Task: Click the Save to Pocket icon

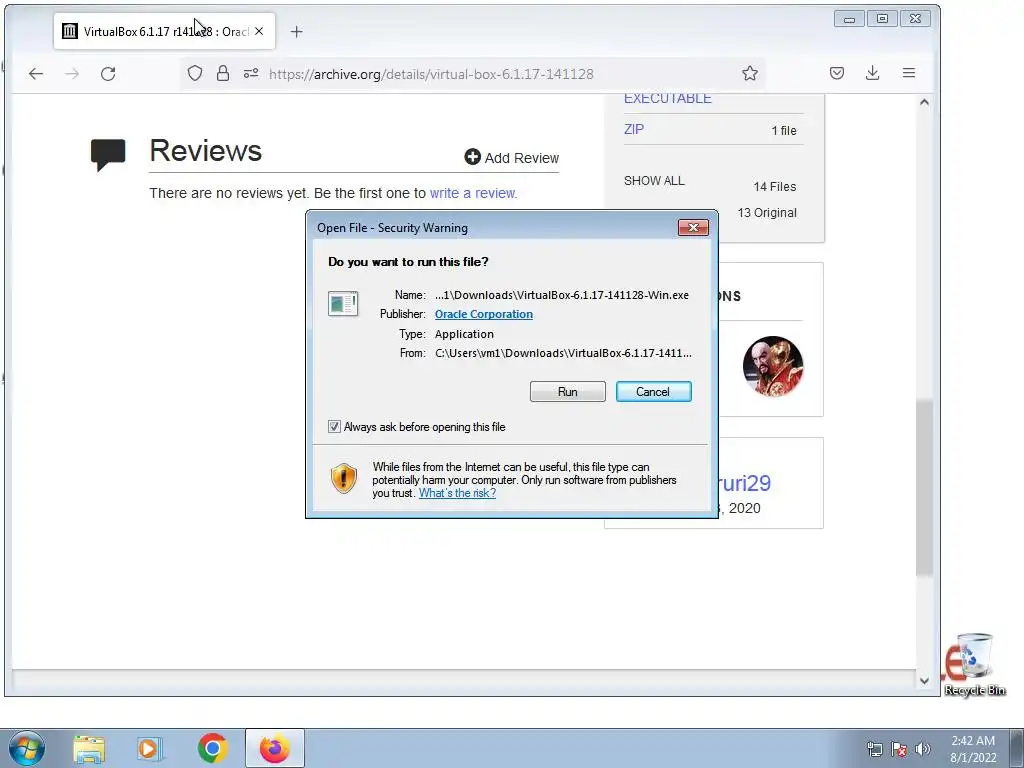Action: [x=837, y=73]
